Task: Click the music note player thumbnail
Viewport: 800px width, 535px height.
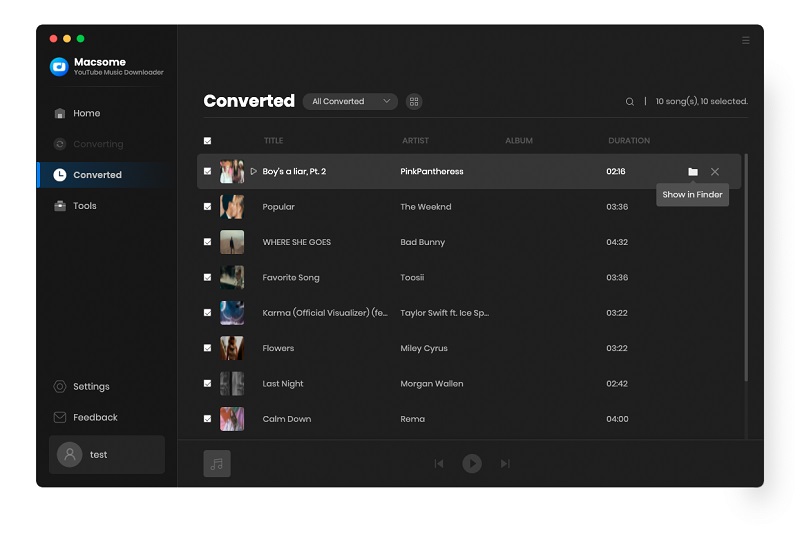Action: (x=217, y=464)
